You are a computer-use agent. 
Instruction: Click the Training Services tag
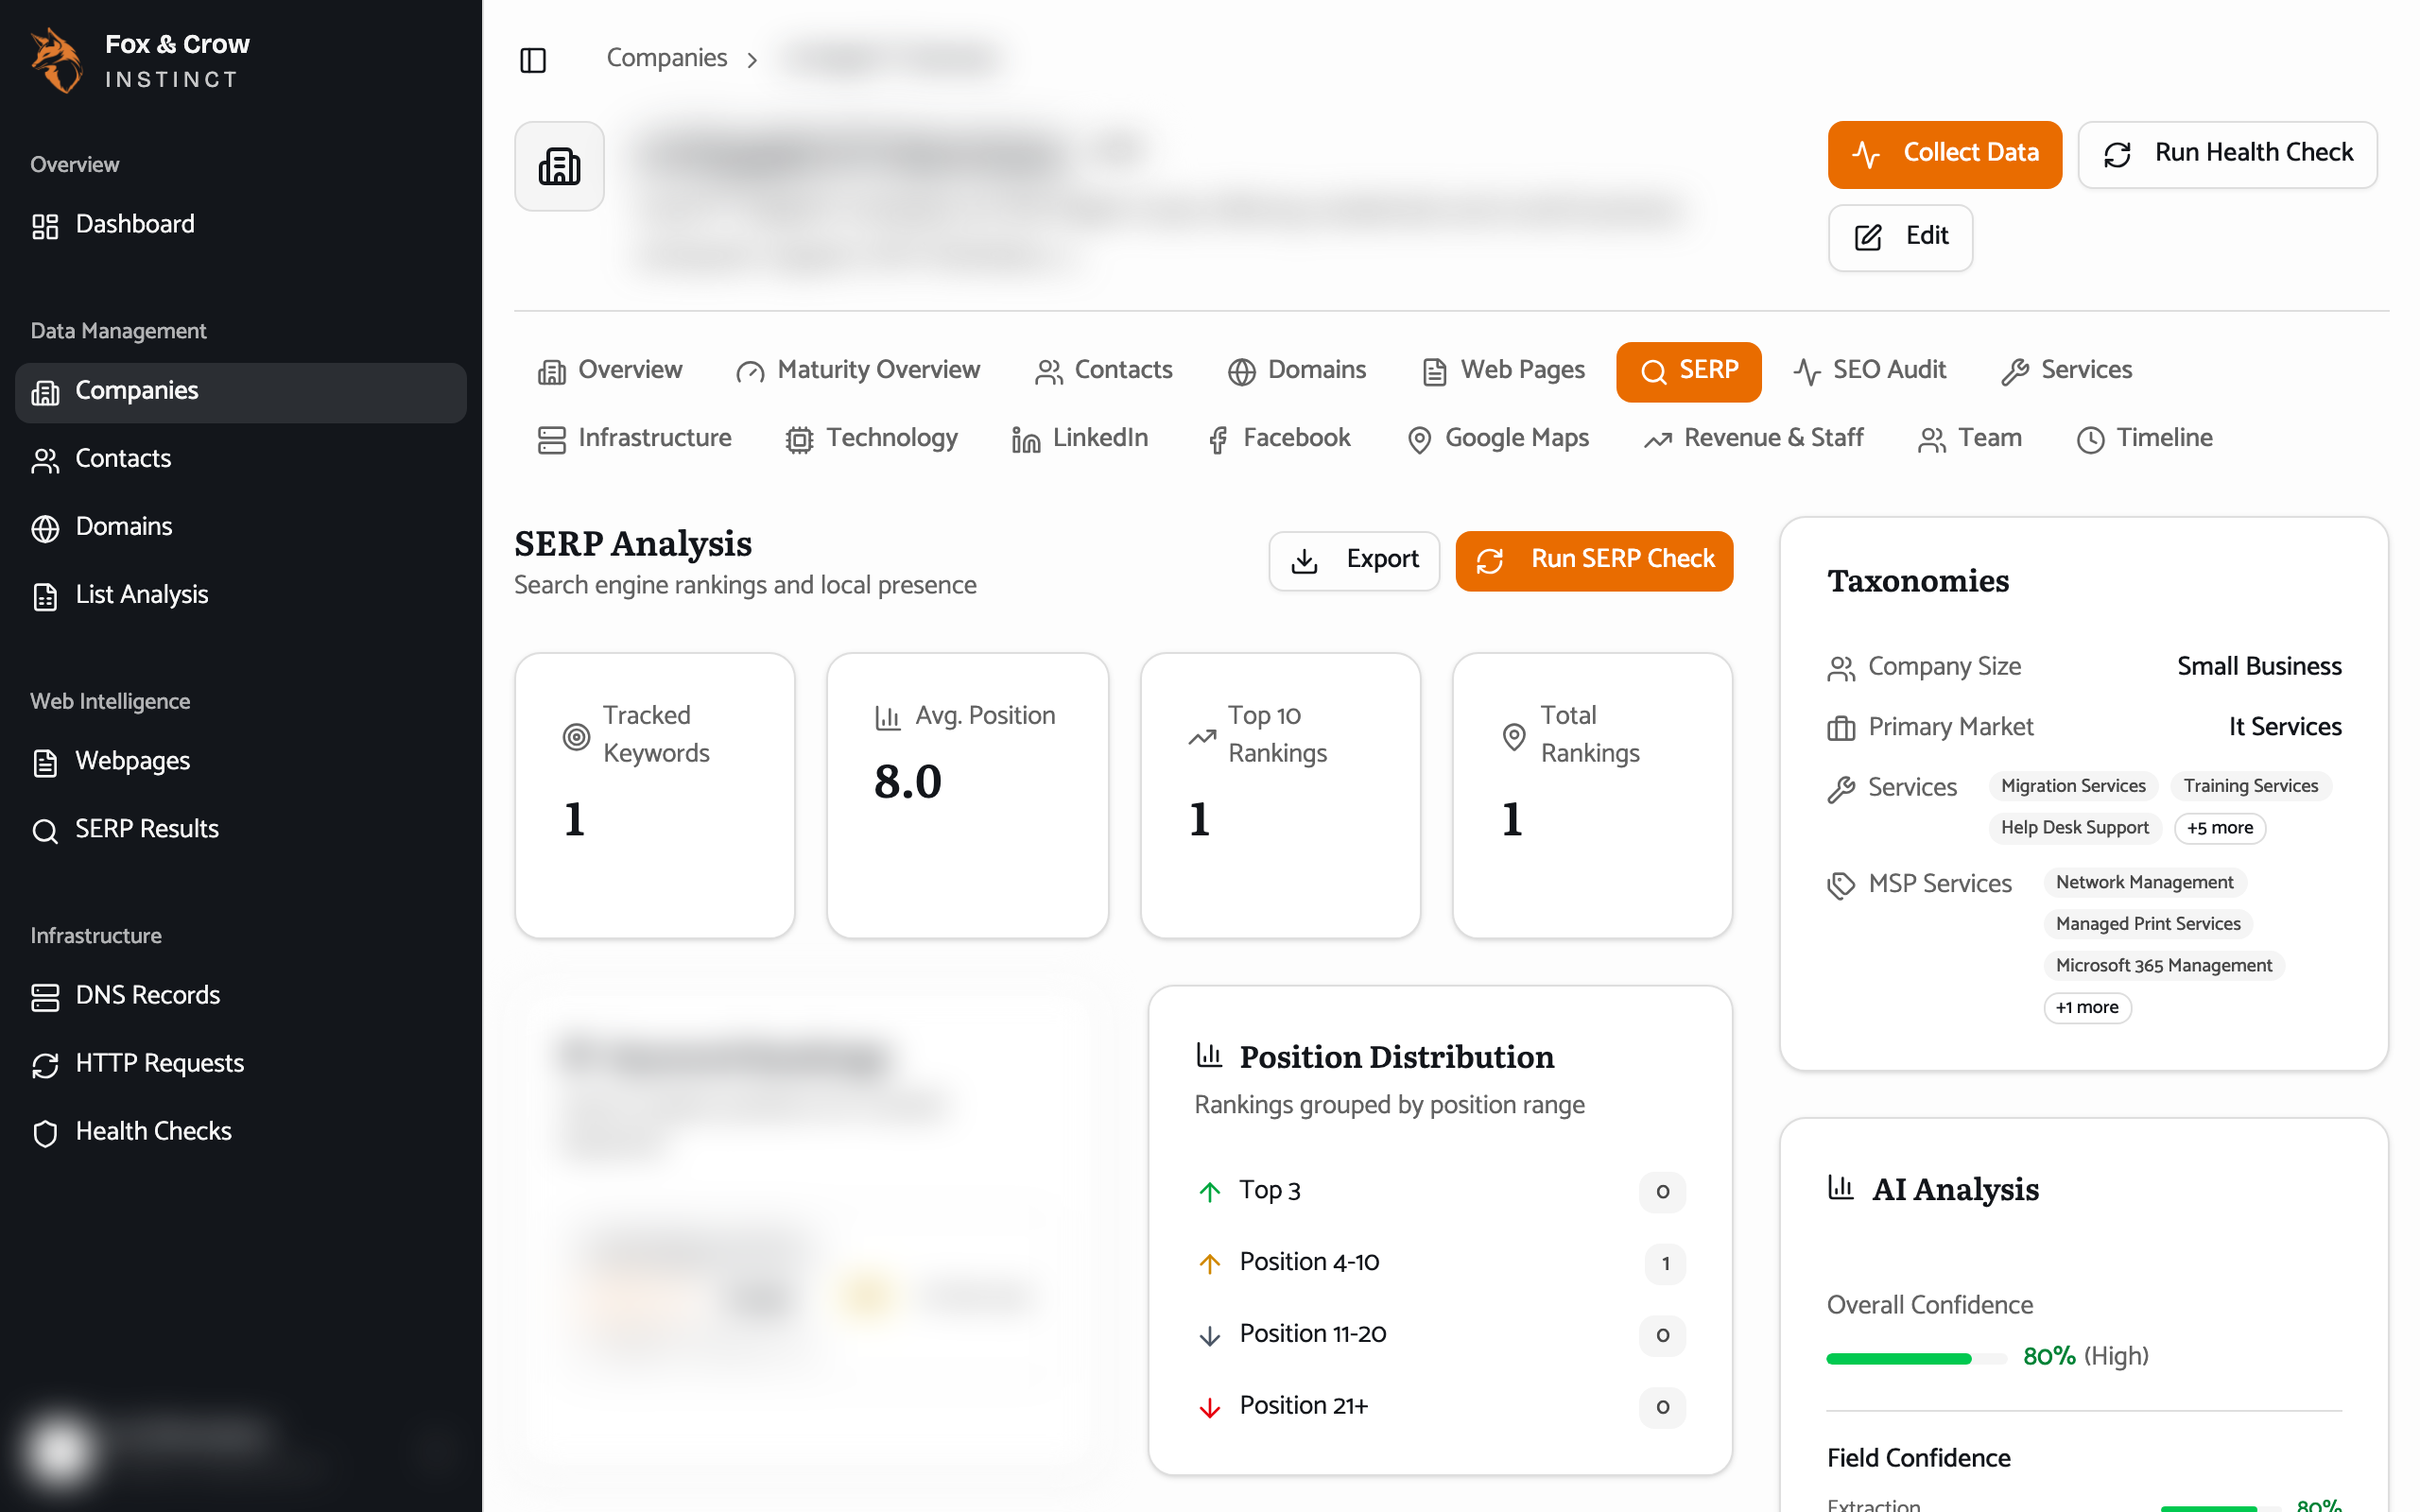pyautogui.click(x=2250, y=786)
